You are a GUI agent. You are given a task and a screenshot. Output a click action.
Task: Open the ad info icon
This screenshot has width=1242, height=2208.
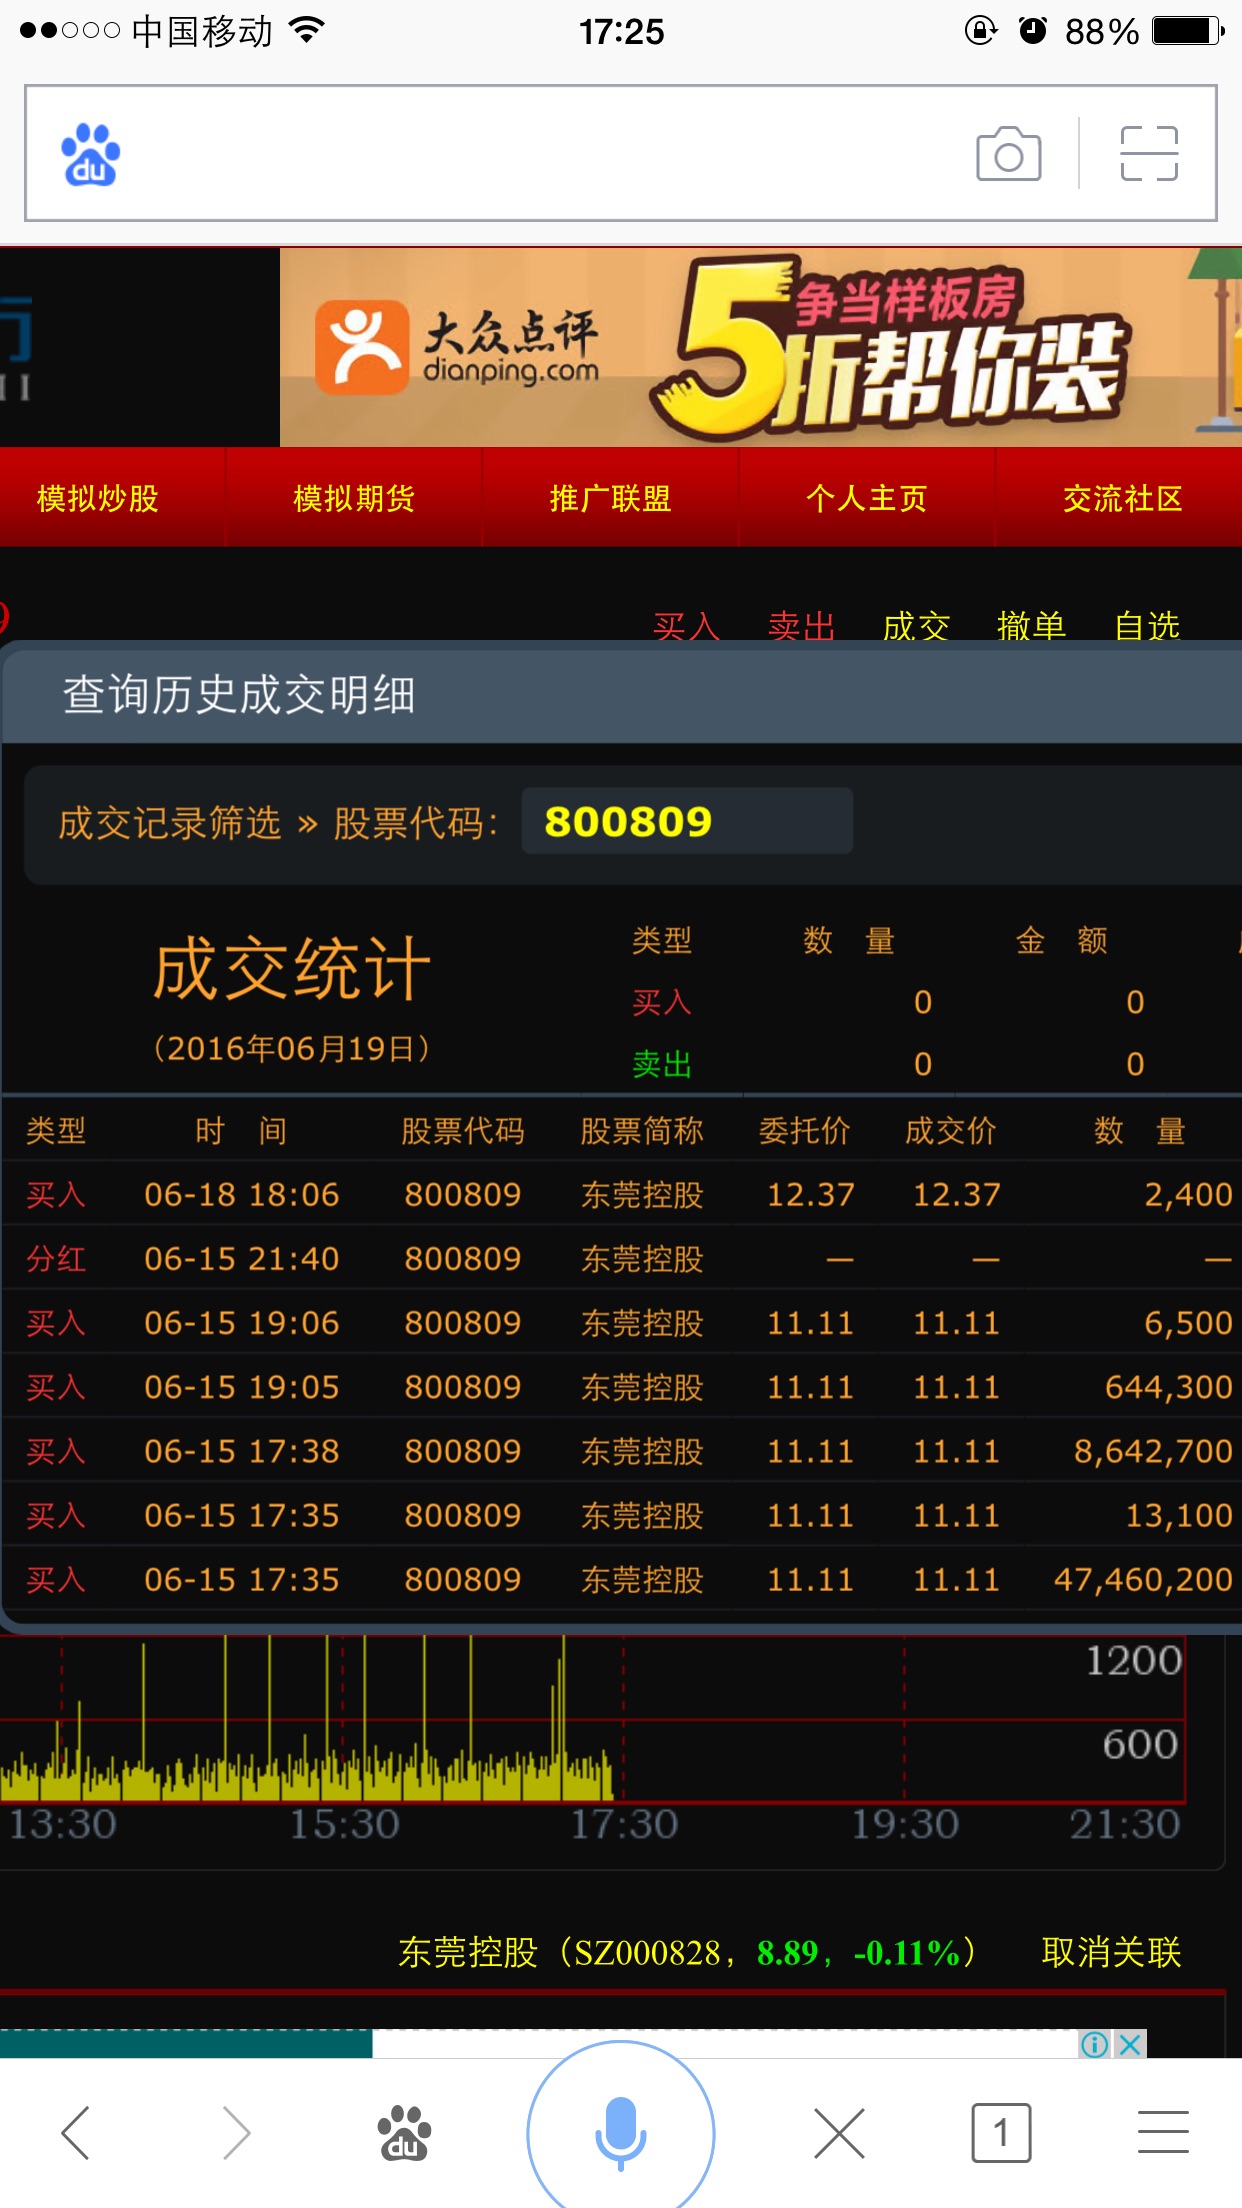[x=1094, y=2044]
